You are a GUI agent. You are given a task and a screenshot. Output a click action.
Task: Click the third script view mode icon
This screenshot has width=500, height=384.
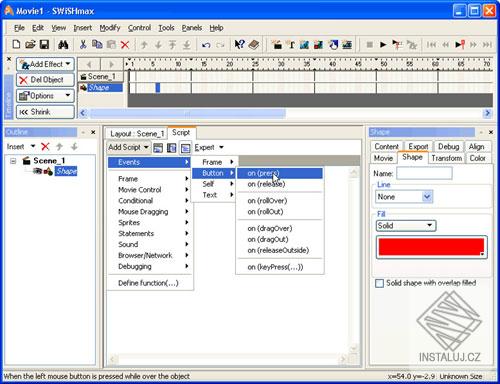pyautogui.click(x=185, y=148)
